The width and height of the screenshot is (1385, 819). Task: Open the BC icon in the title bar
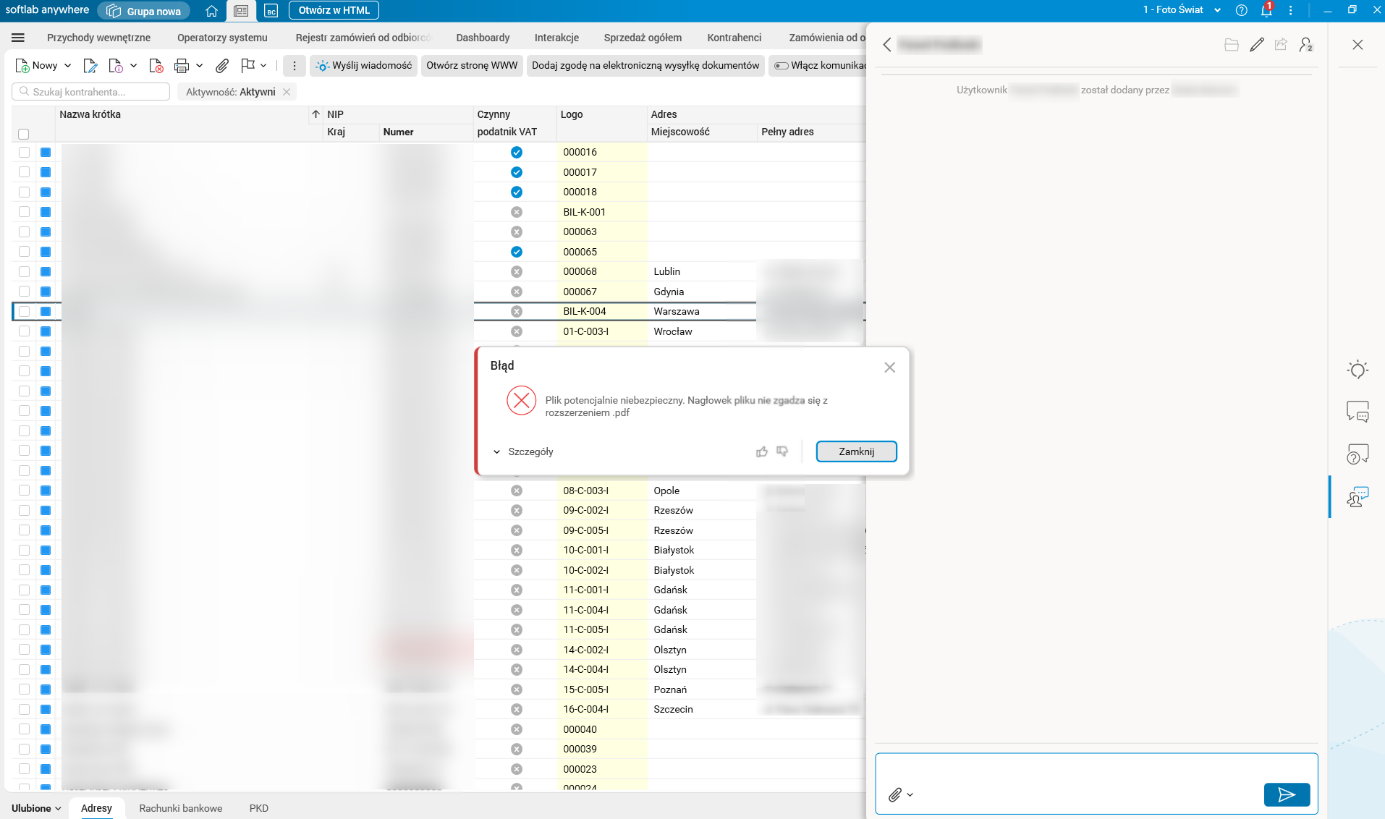(271, 11)
